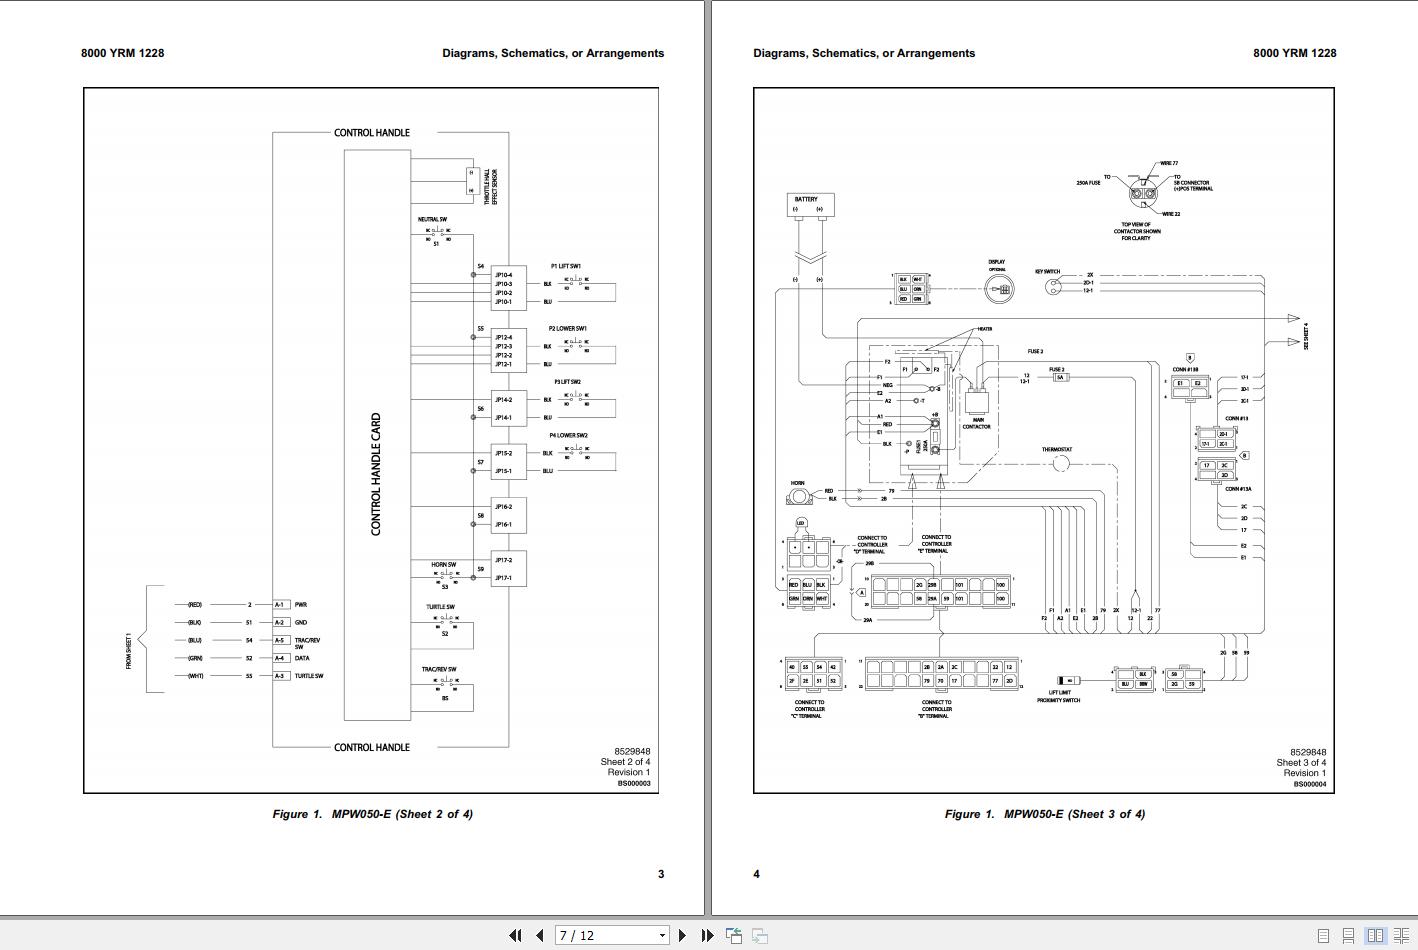Advance to the next page

point(682,935)
